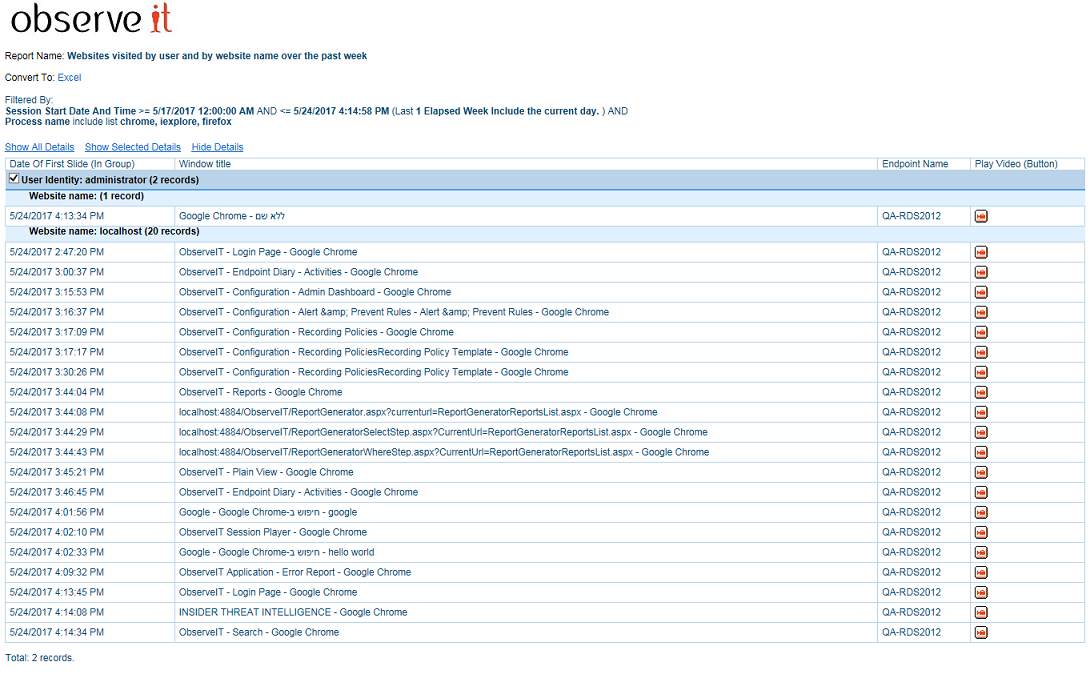Collapse the empty Website name group header
Screen dimensions: 1090x690
tap(86, 196)
